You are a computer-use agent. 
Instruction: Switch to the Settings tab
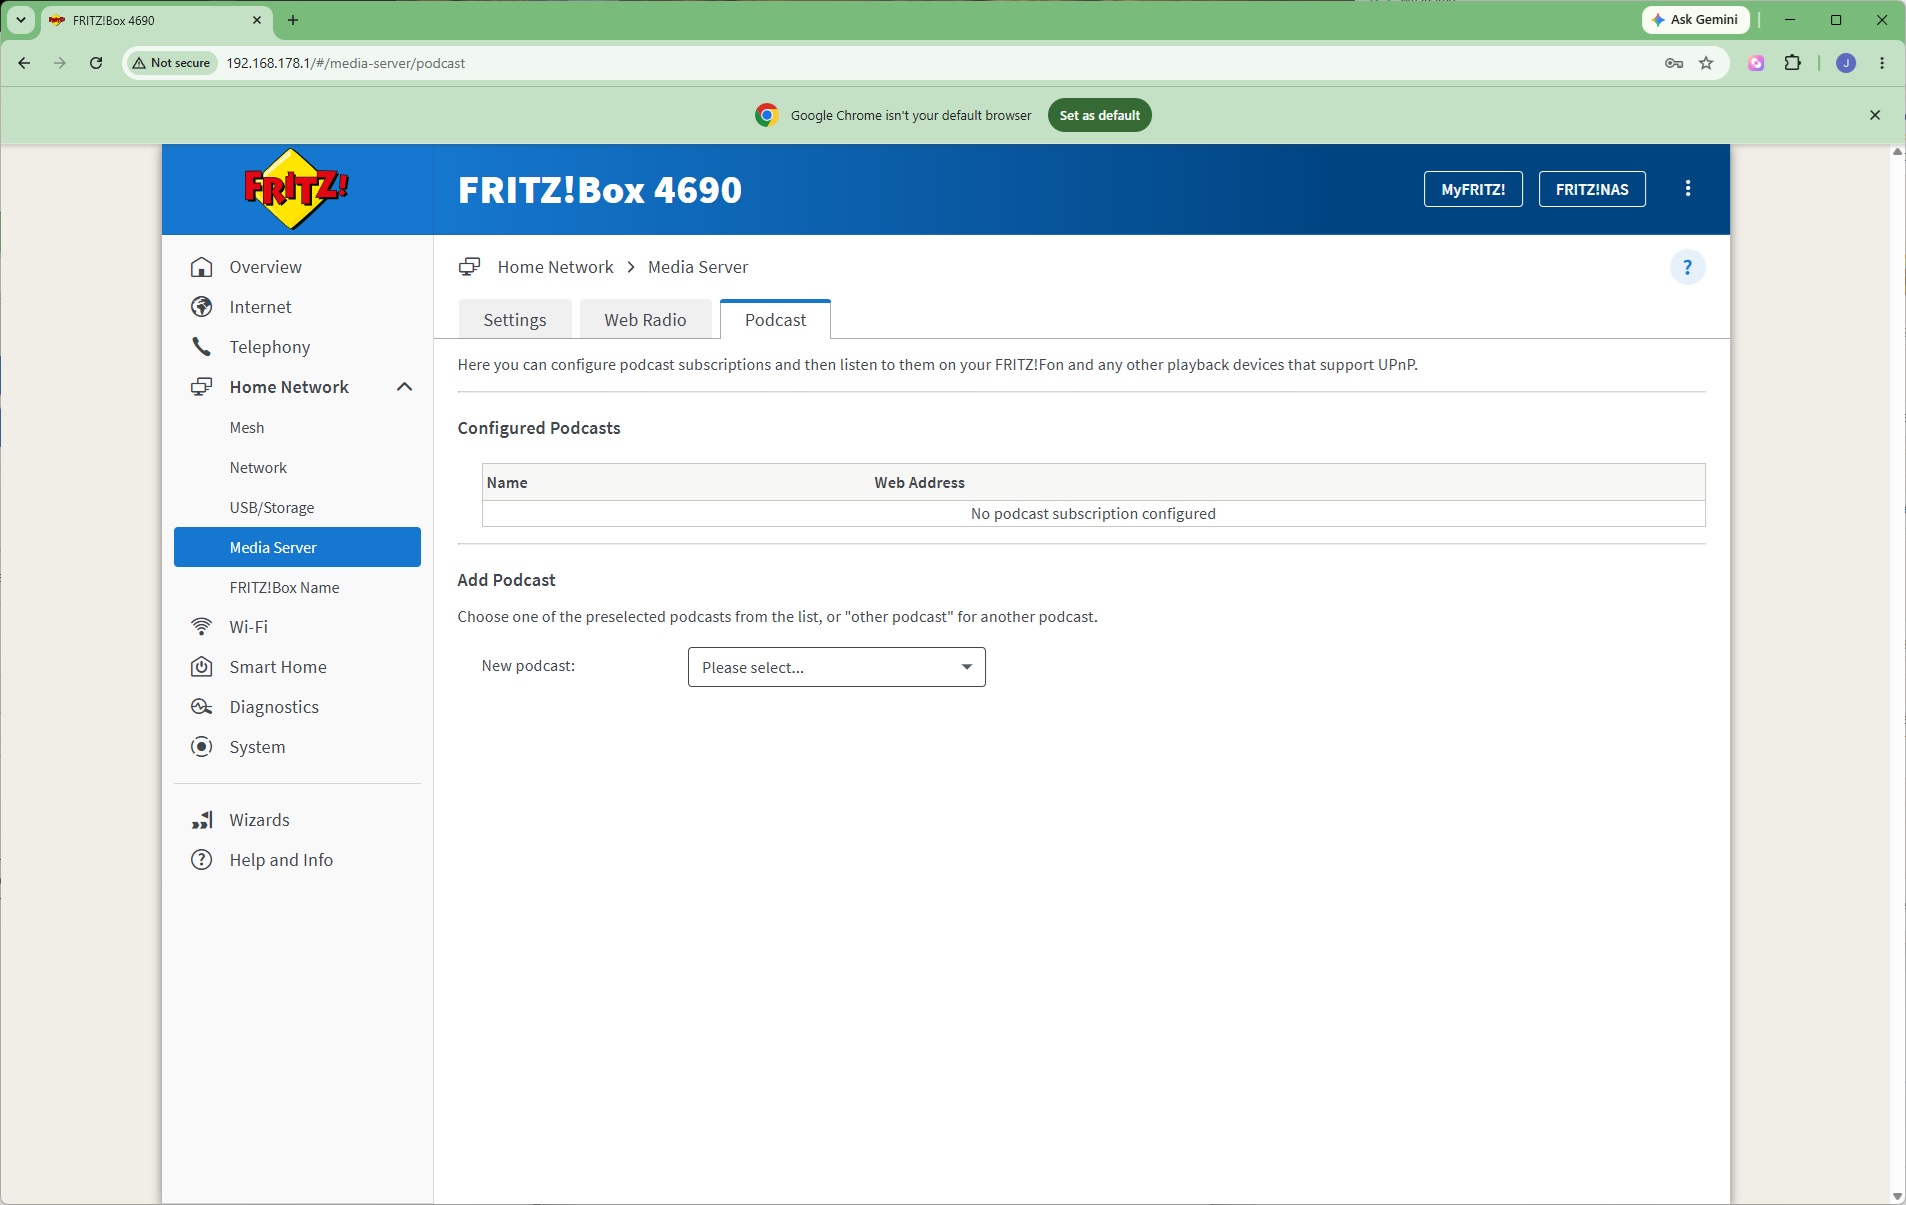point(515,320)
